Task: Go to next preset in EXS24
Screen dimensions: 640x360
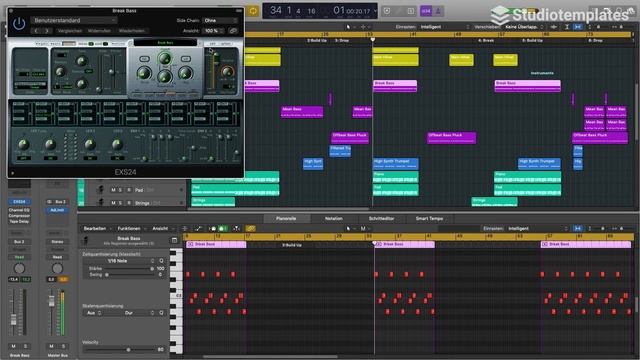Action: (x=47, y=31)
